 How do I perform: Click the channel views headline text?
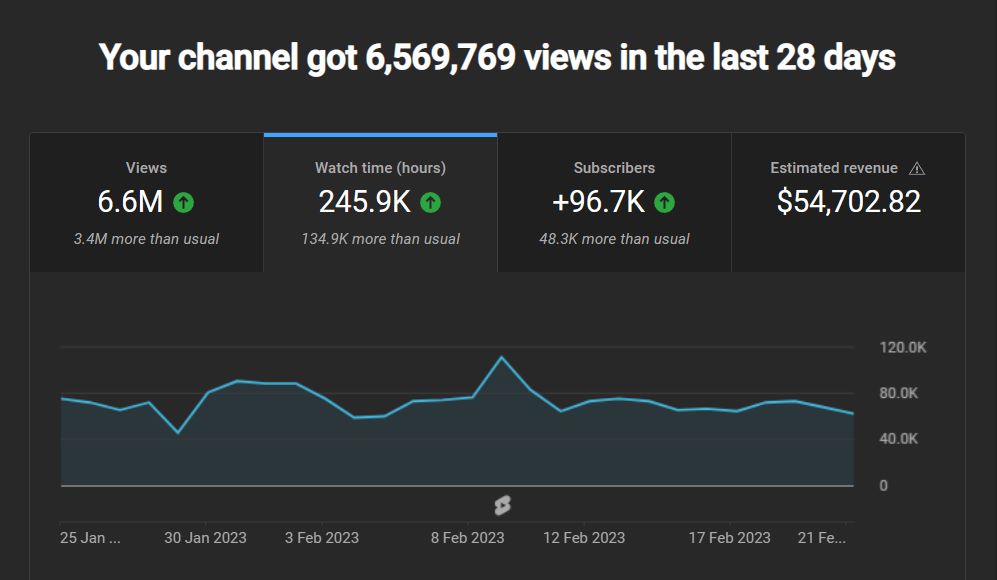point(497,58)
